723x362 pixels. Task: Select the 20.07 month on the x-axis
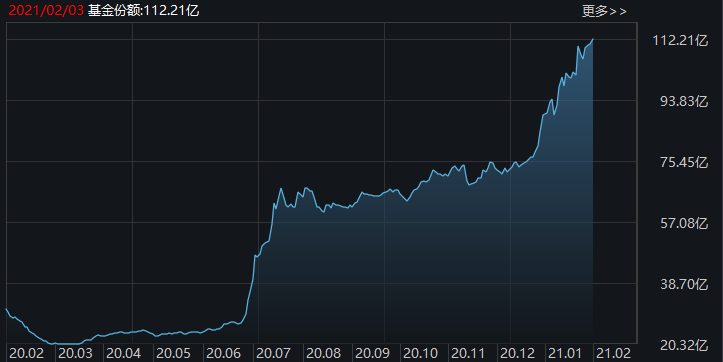273,354
